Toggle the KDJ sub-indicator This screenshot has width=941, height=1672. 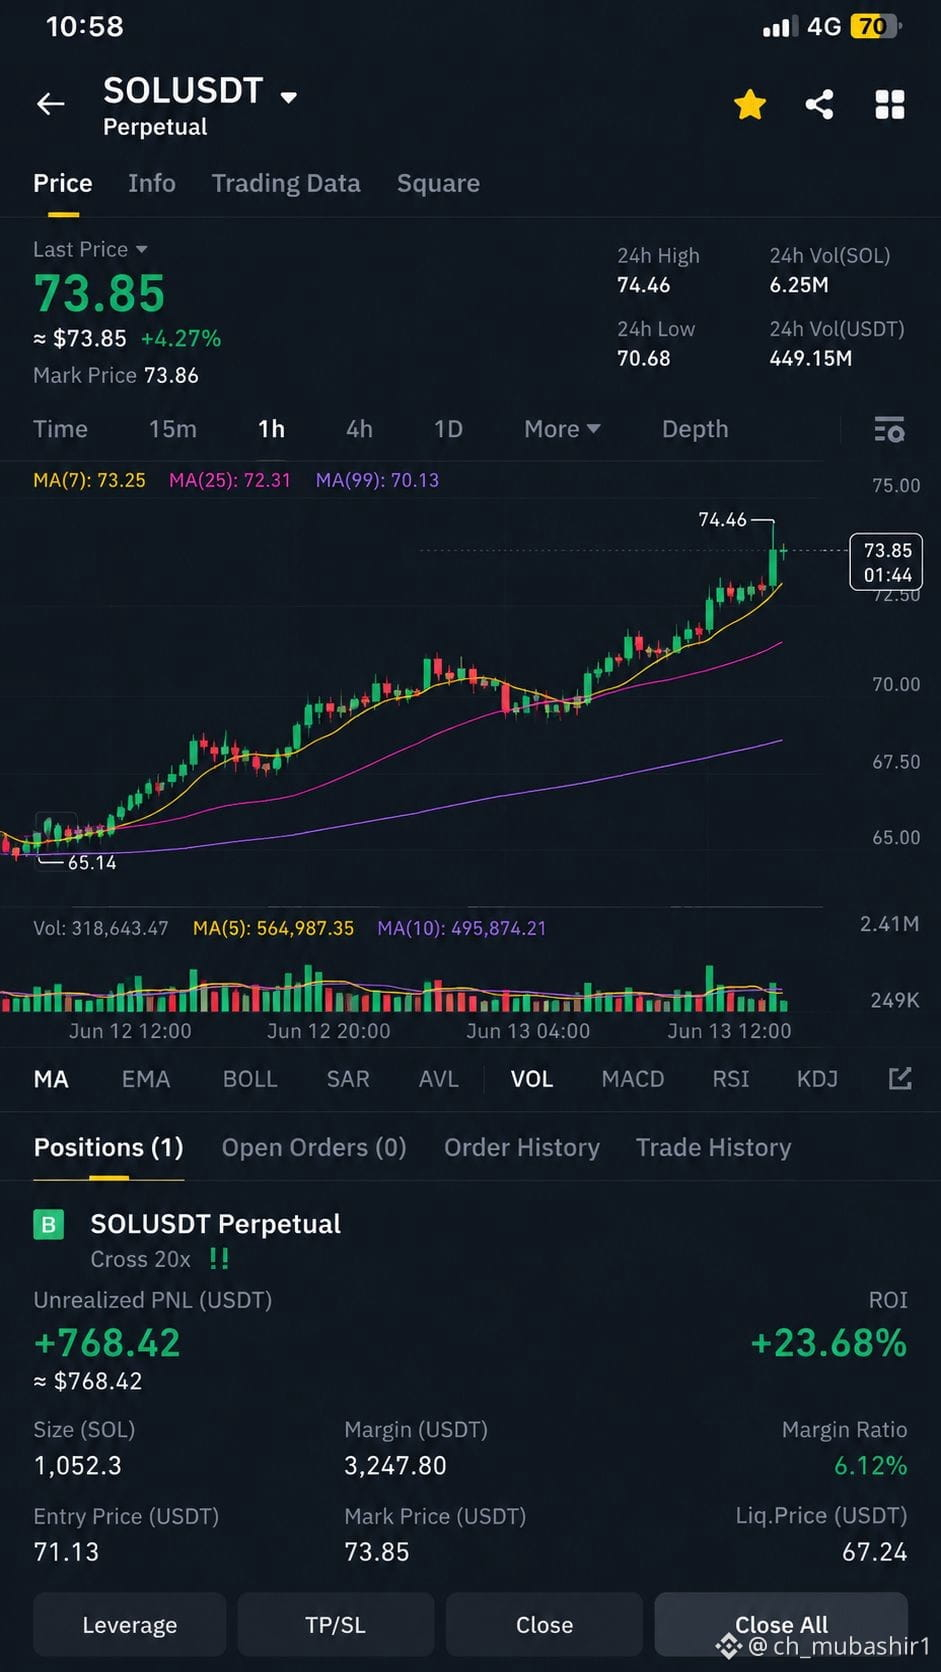[817, 1079]
